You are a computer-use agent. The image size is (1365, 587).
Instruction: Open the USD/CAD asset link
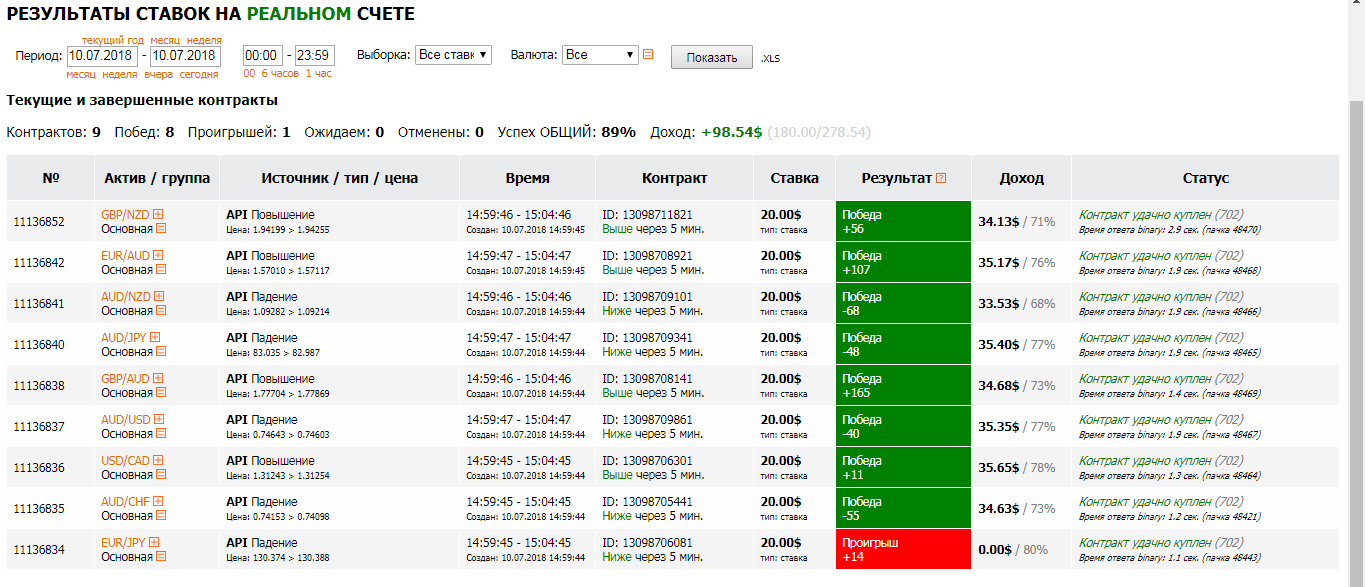tap(126, 460)
